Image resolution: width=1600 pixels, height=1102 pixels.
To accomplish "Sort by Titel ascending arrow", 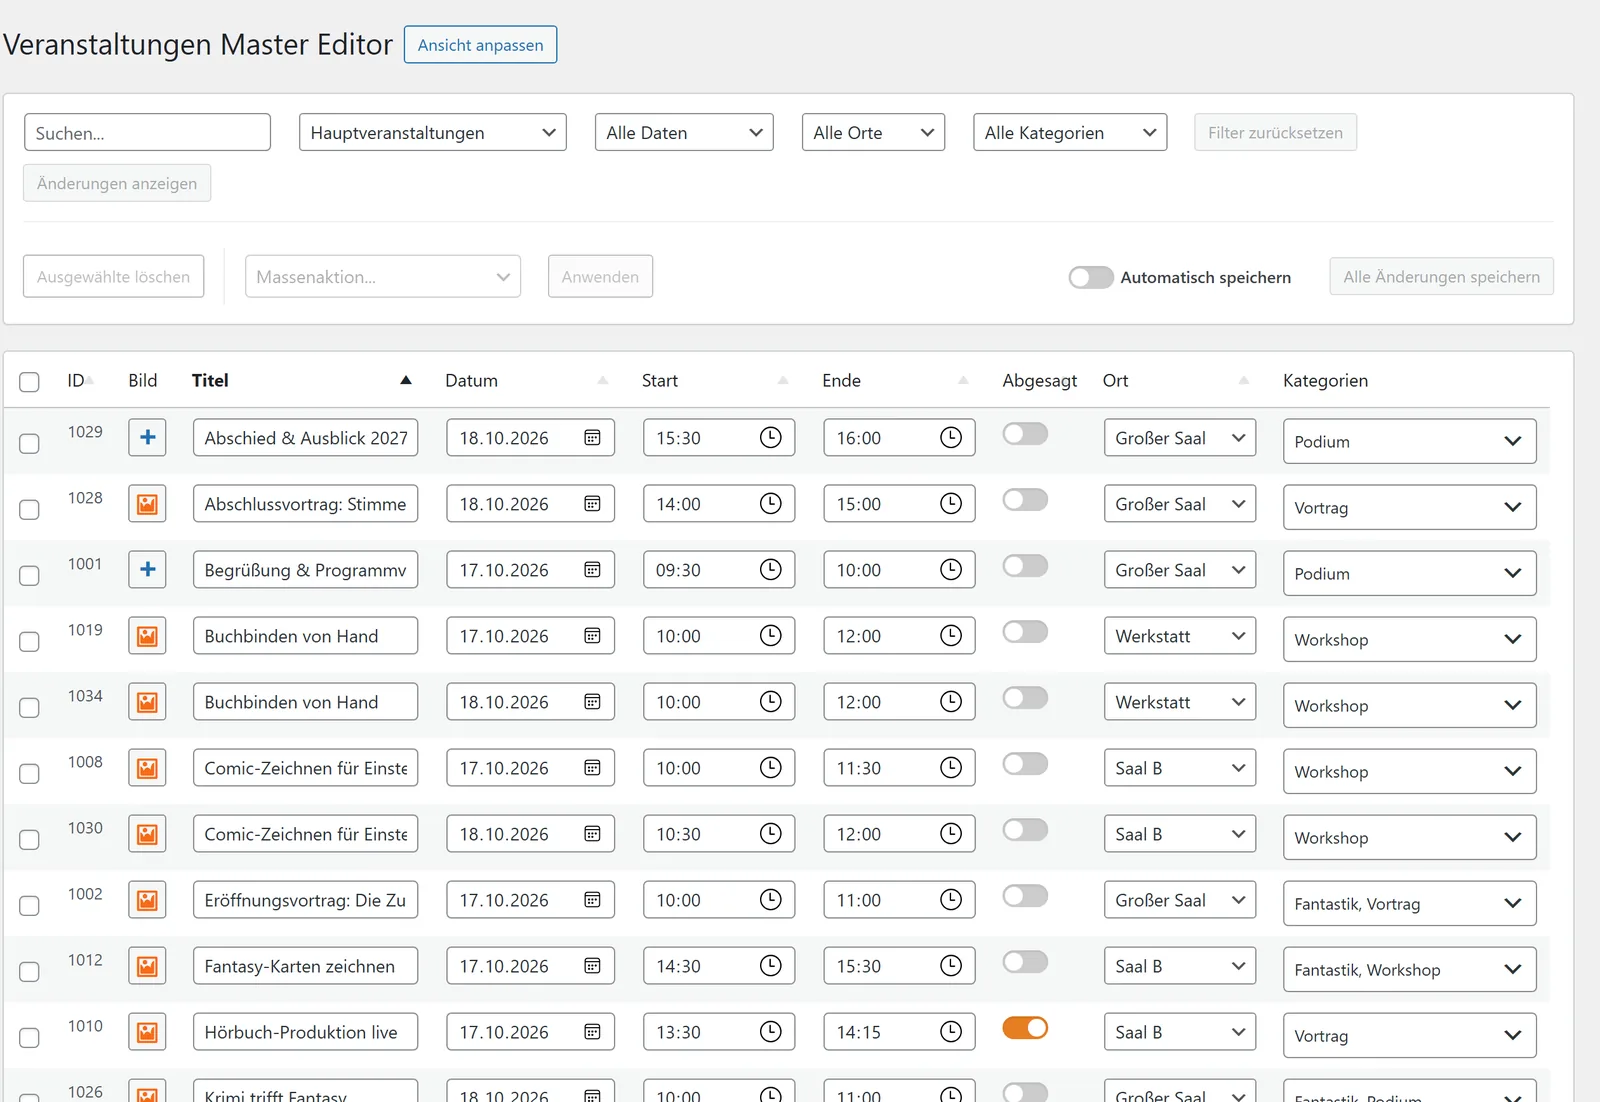I will click(406, 380).
